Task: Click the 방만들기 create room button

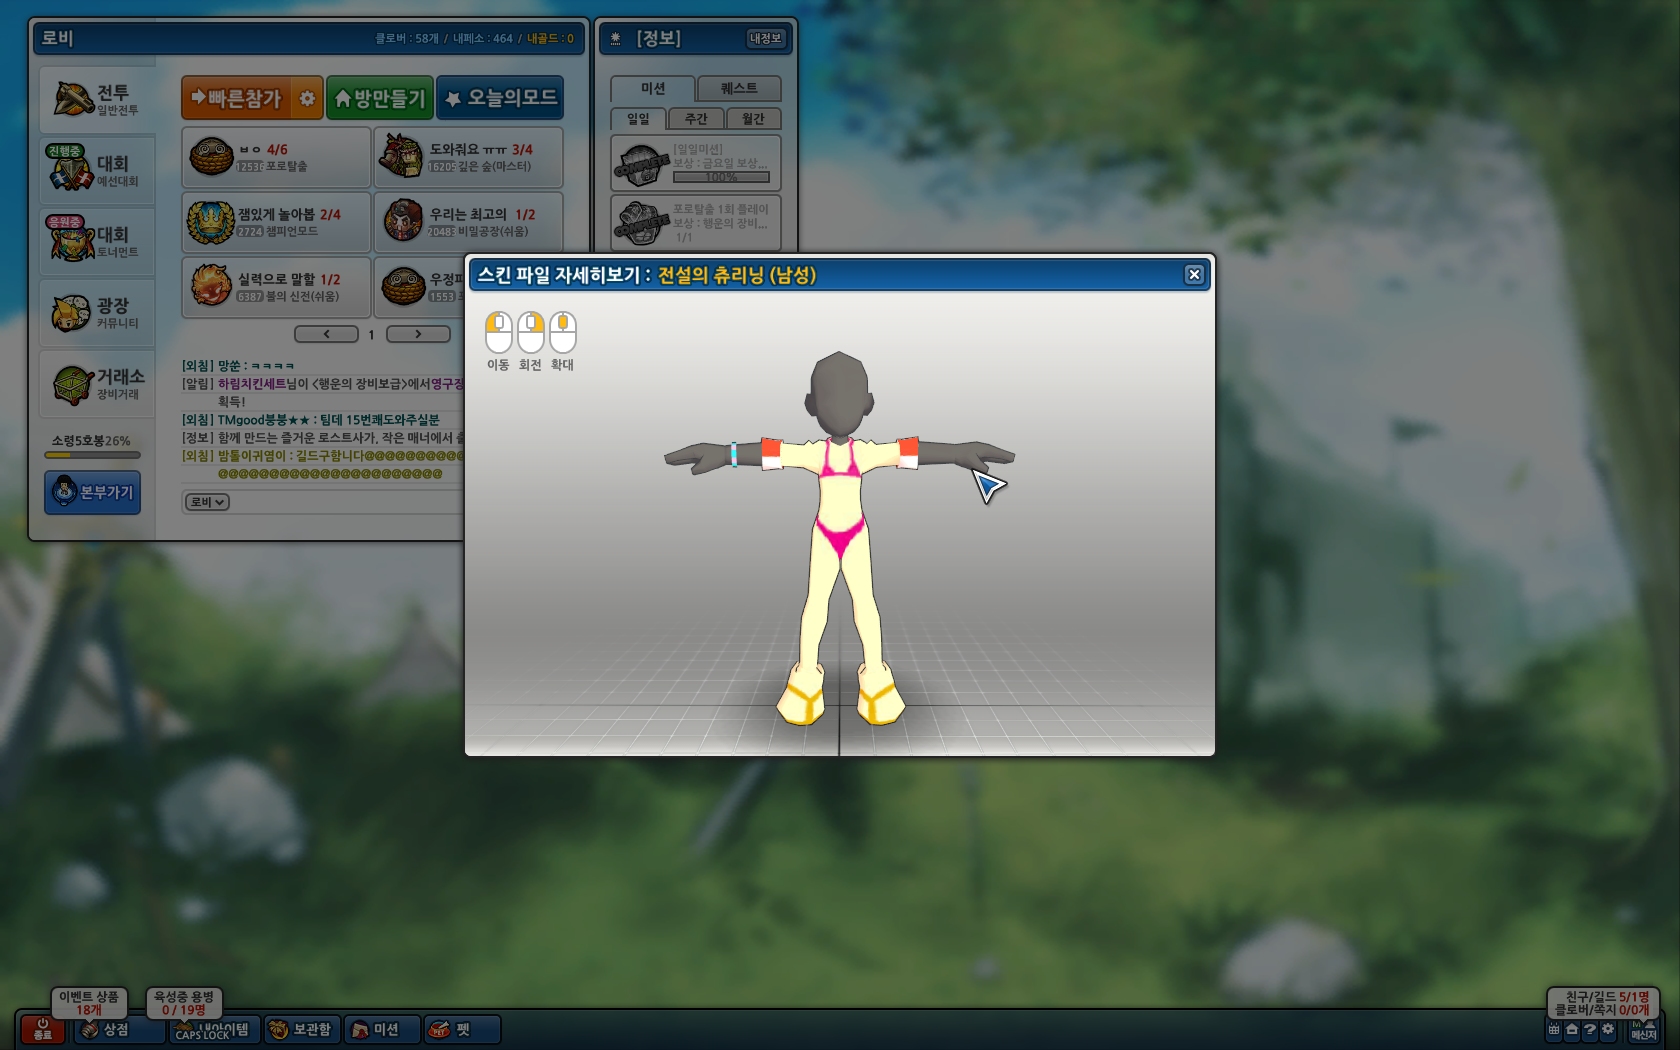Action: (x=380, y=98)
